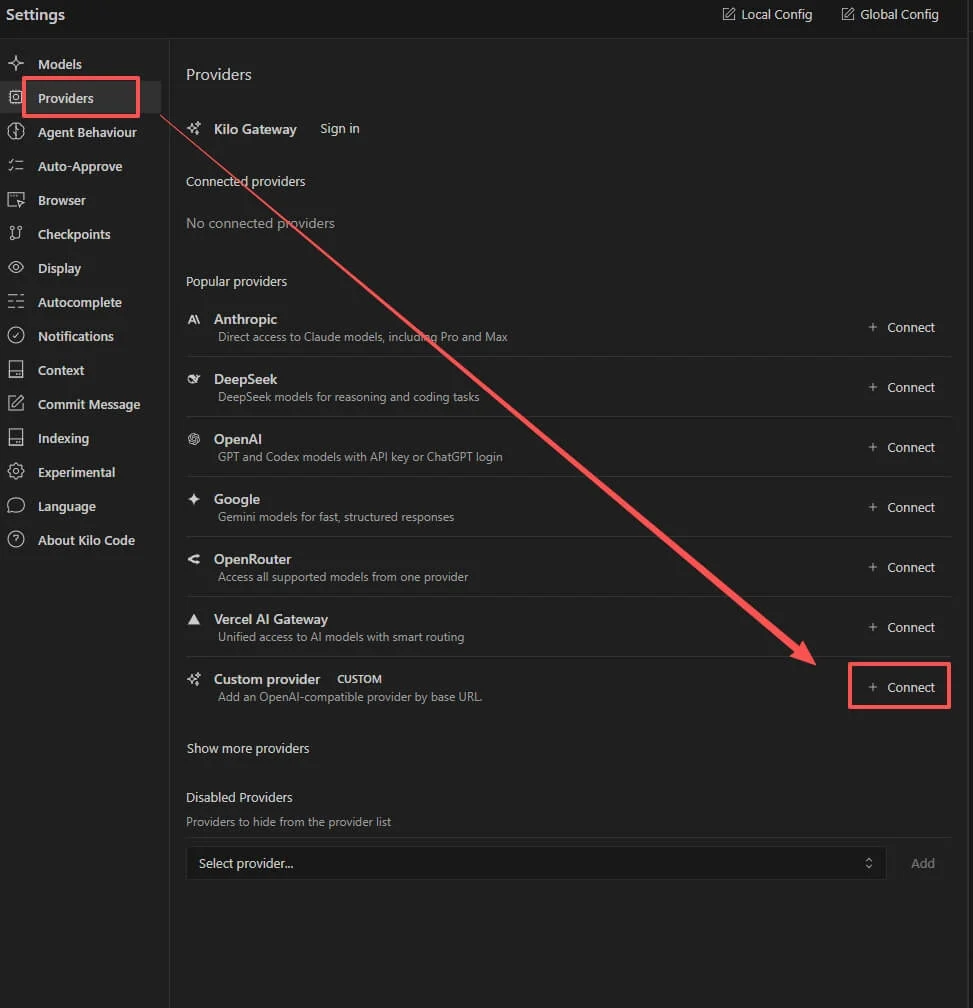Click the CUSTOM badge next to Custom provider

[359, 679]
